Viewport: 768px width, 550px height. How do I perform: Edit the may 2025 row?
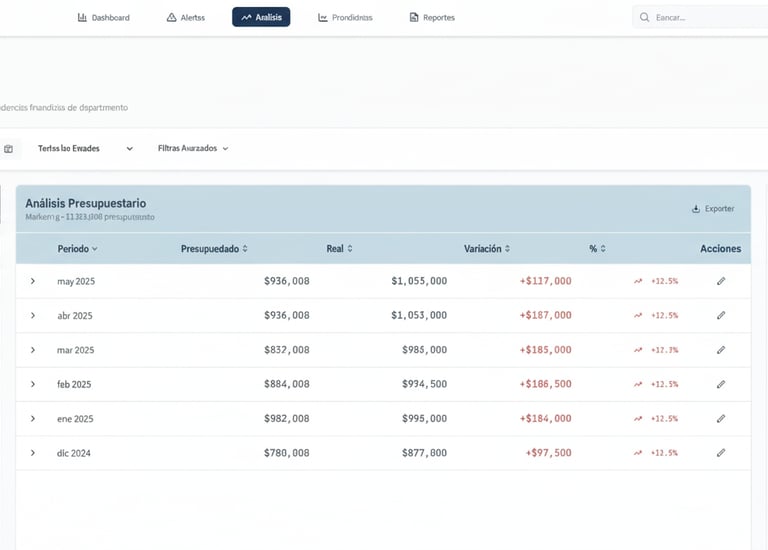[x=721, y=281]
